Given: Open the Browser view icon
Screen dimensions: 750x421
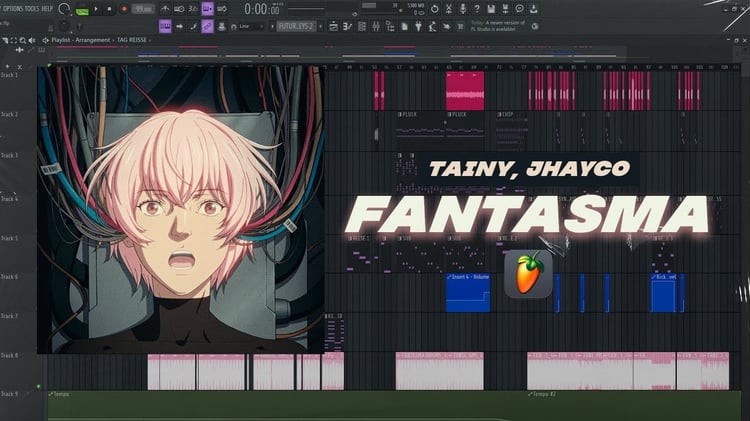Looking at the screenshot, I should [x=390, y=26].
